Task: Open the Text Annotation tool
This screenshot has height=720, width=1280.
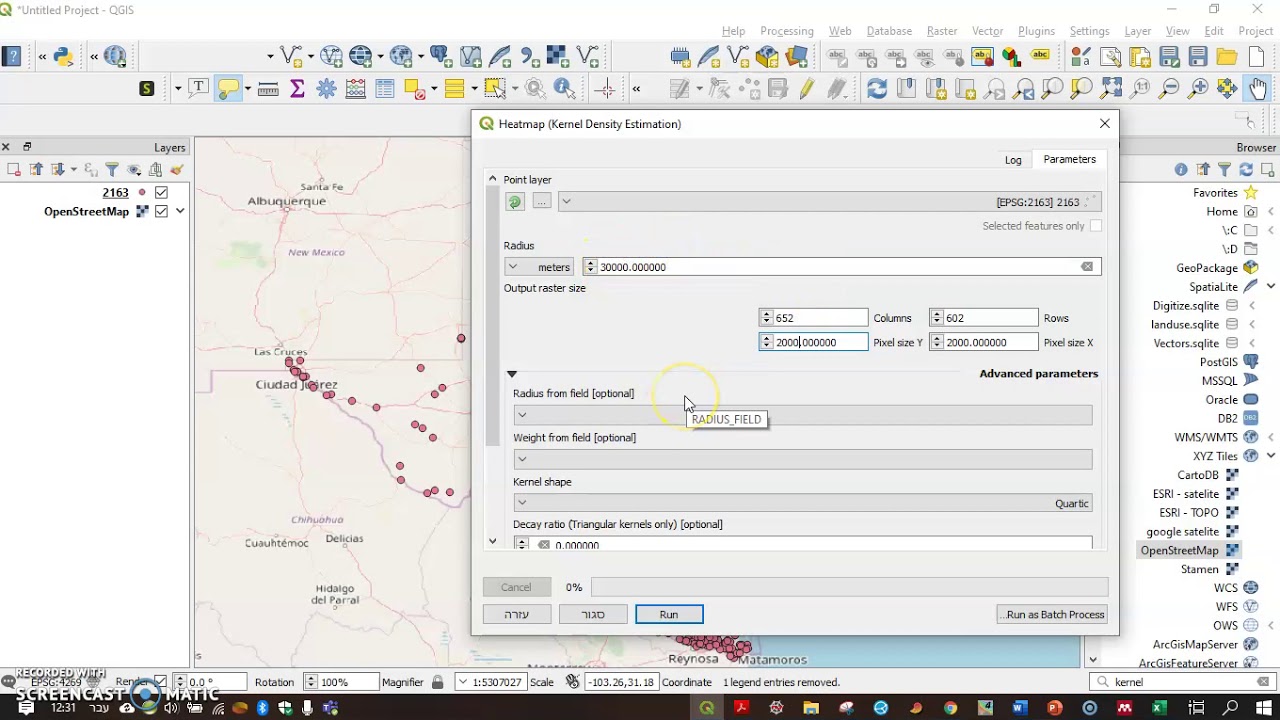Action: tap(198, 88)
